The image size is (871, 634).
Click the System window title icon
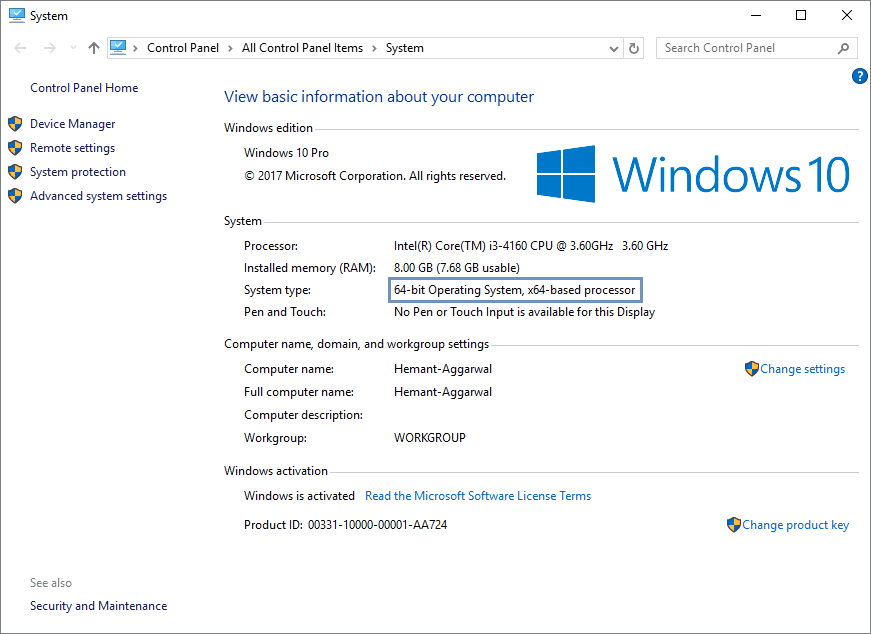point(17,16)
